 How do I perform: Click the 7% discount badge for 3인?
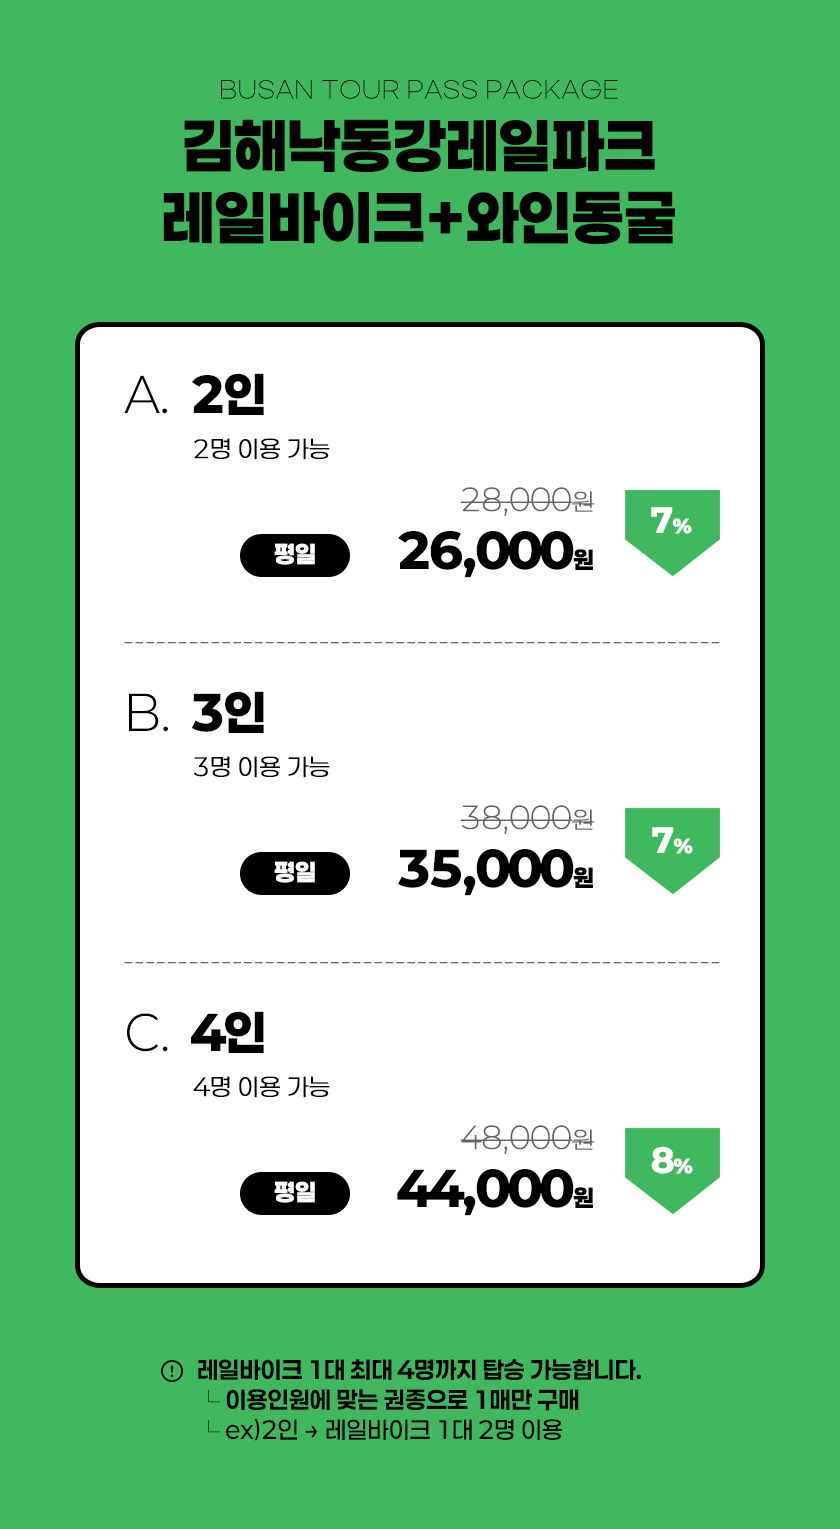(x=672, y=845)
